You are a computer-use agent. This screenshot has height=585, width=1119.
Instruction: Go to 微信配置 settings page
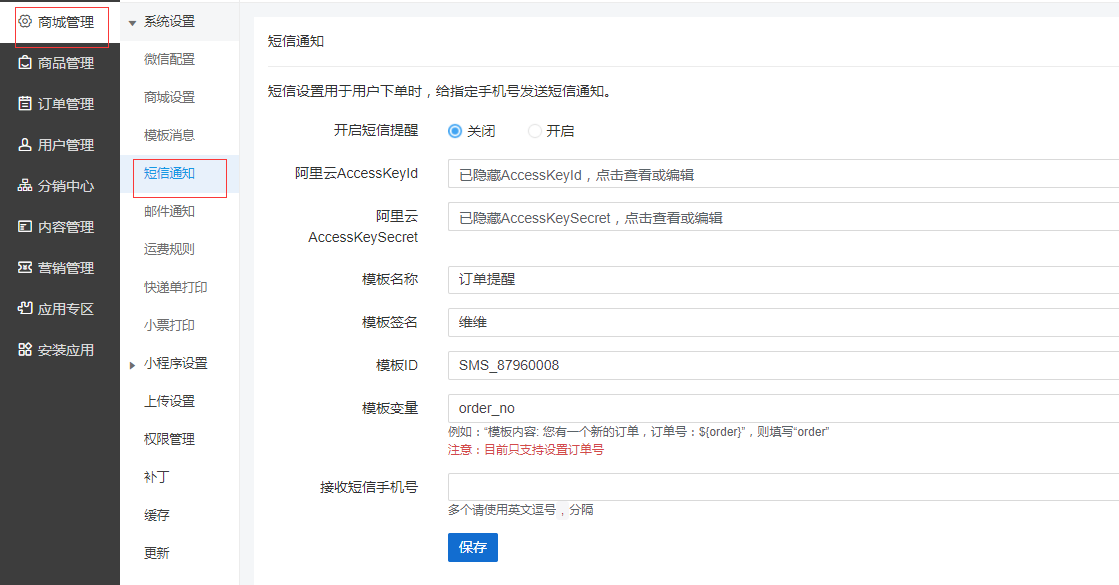tap(169, 60)
